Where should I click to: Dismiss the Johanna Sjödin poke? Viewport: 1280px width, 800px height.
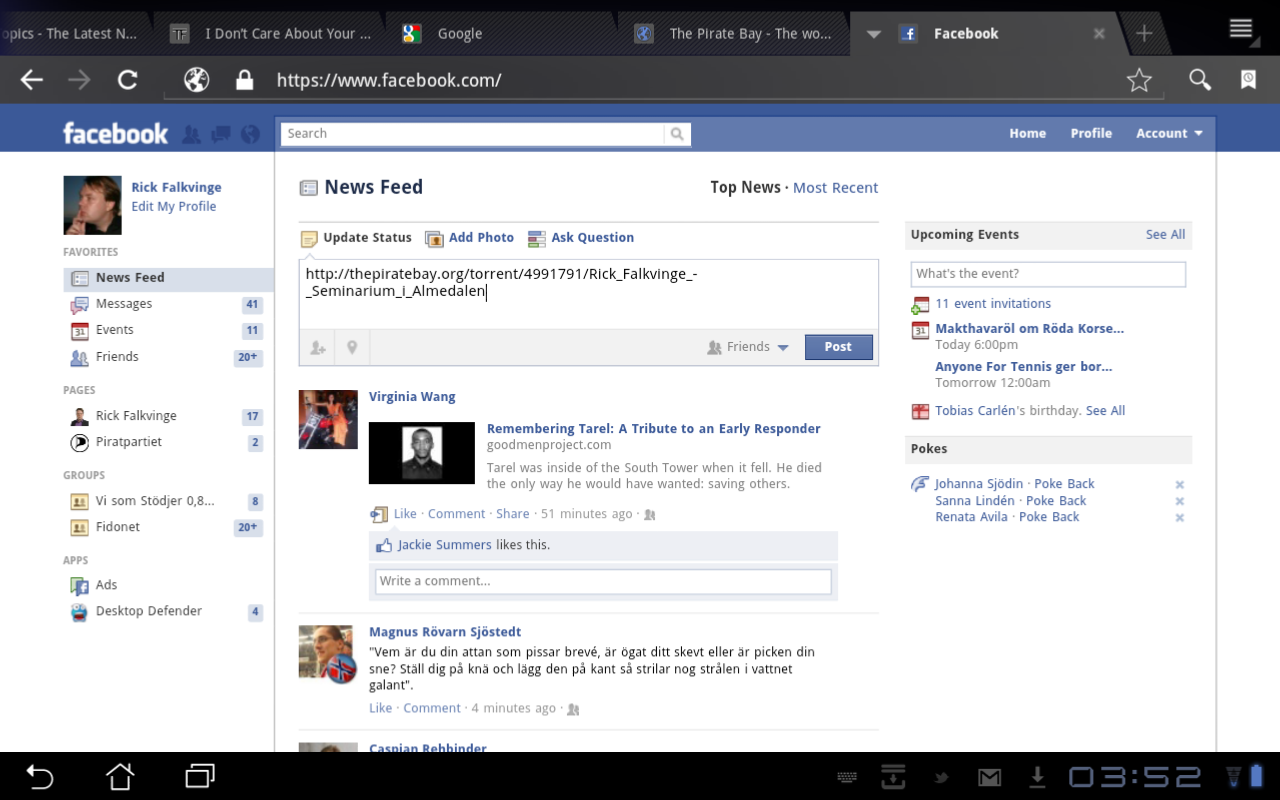1180,485
